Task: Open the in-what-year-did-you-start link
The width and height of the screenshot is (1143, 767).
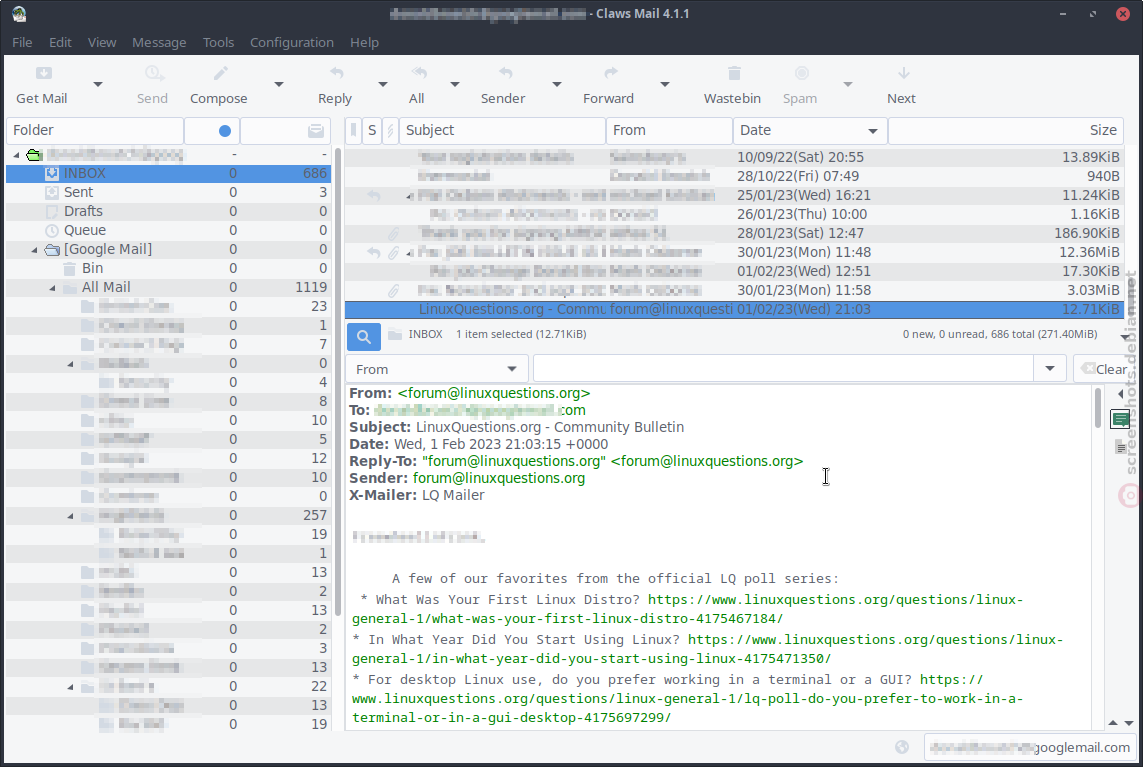Action: pos(707,649)
